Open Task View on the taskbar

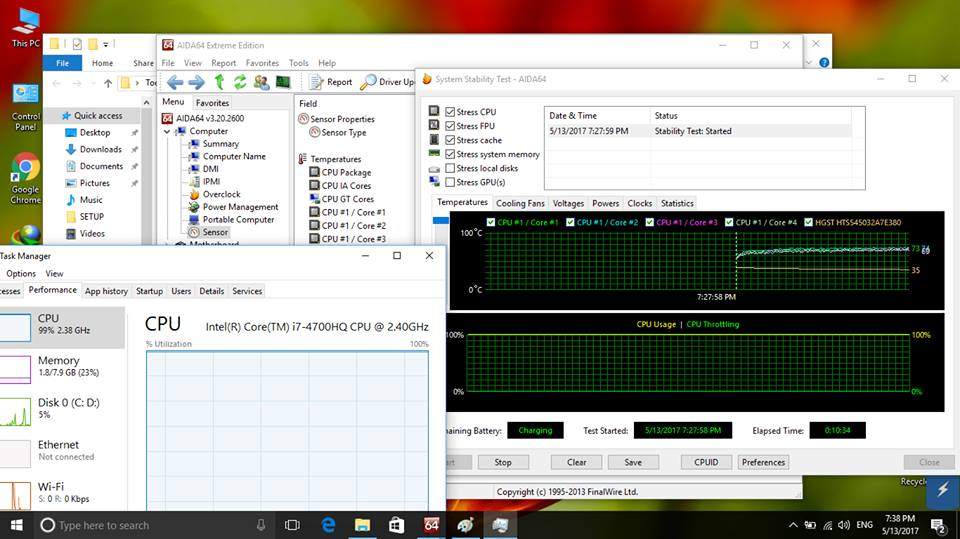293,525
